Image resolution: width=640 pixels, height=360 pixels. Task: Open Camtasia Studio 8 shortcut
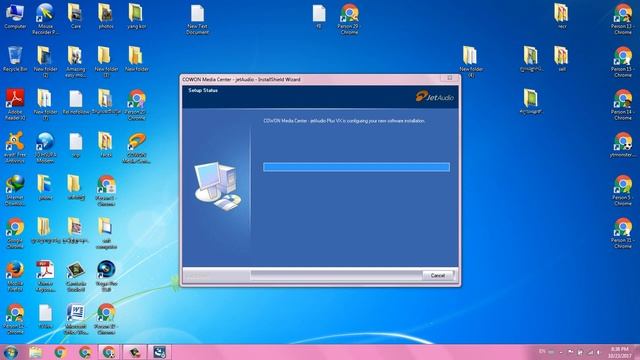click(x=76, y=277)
